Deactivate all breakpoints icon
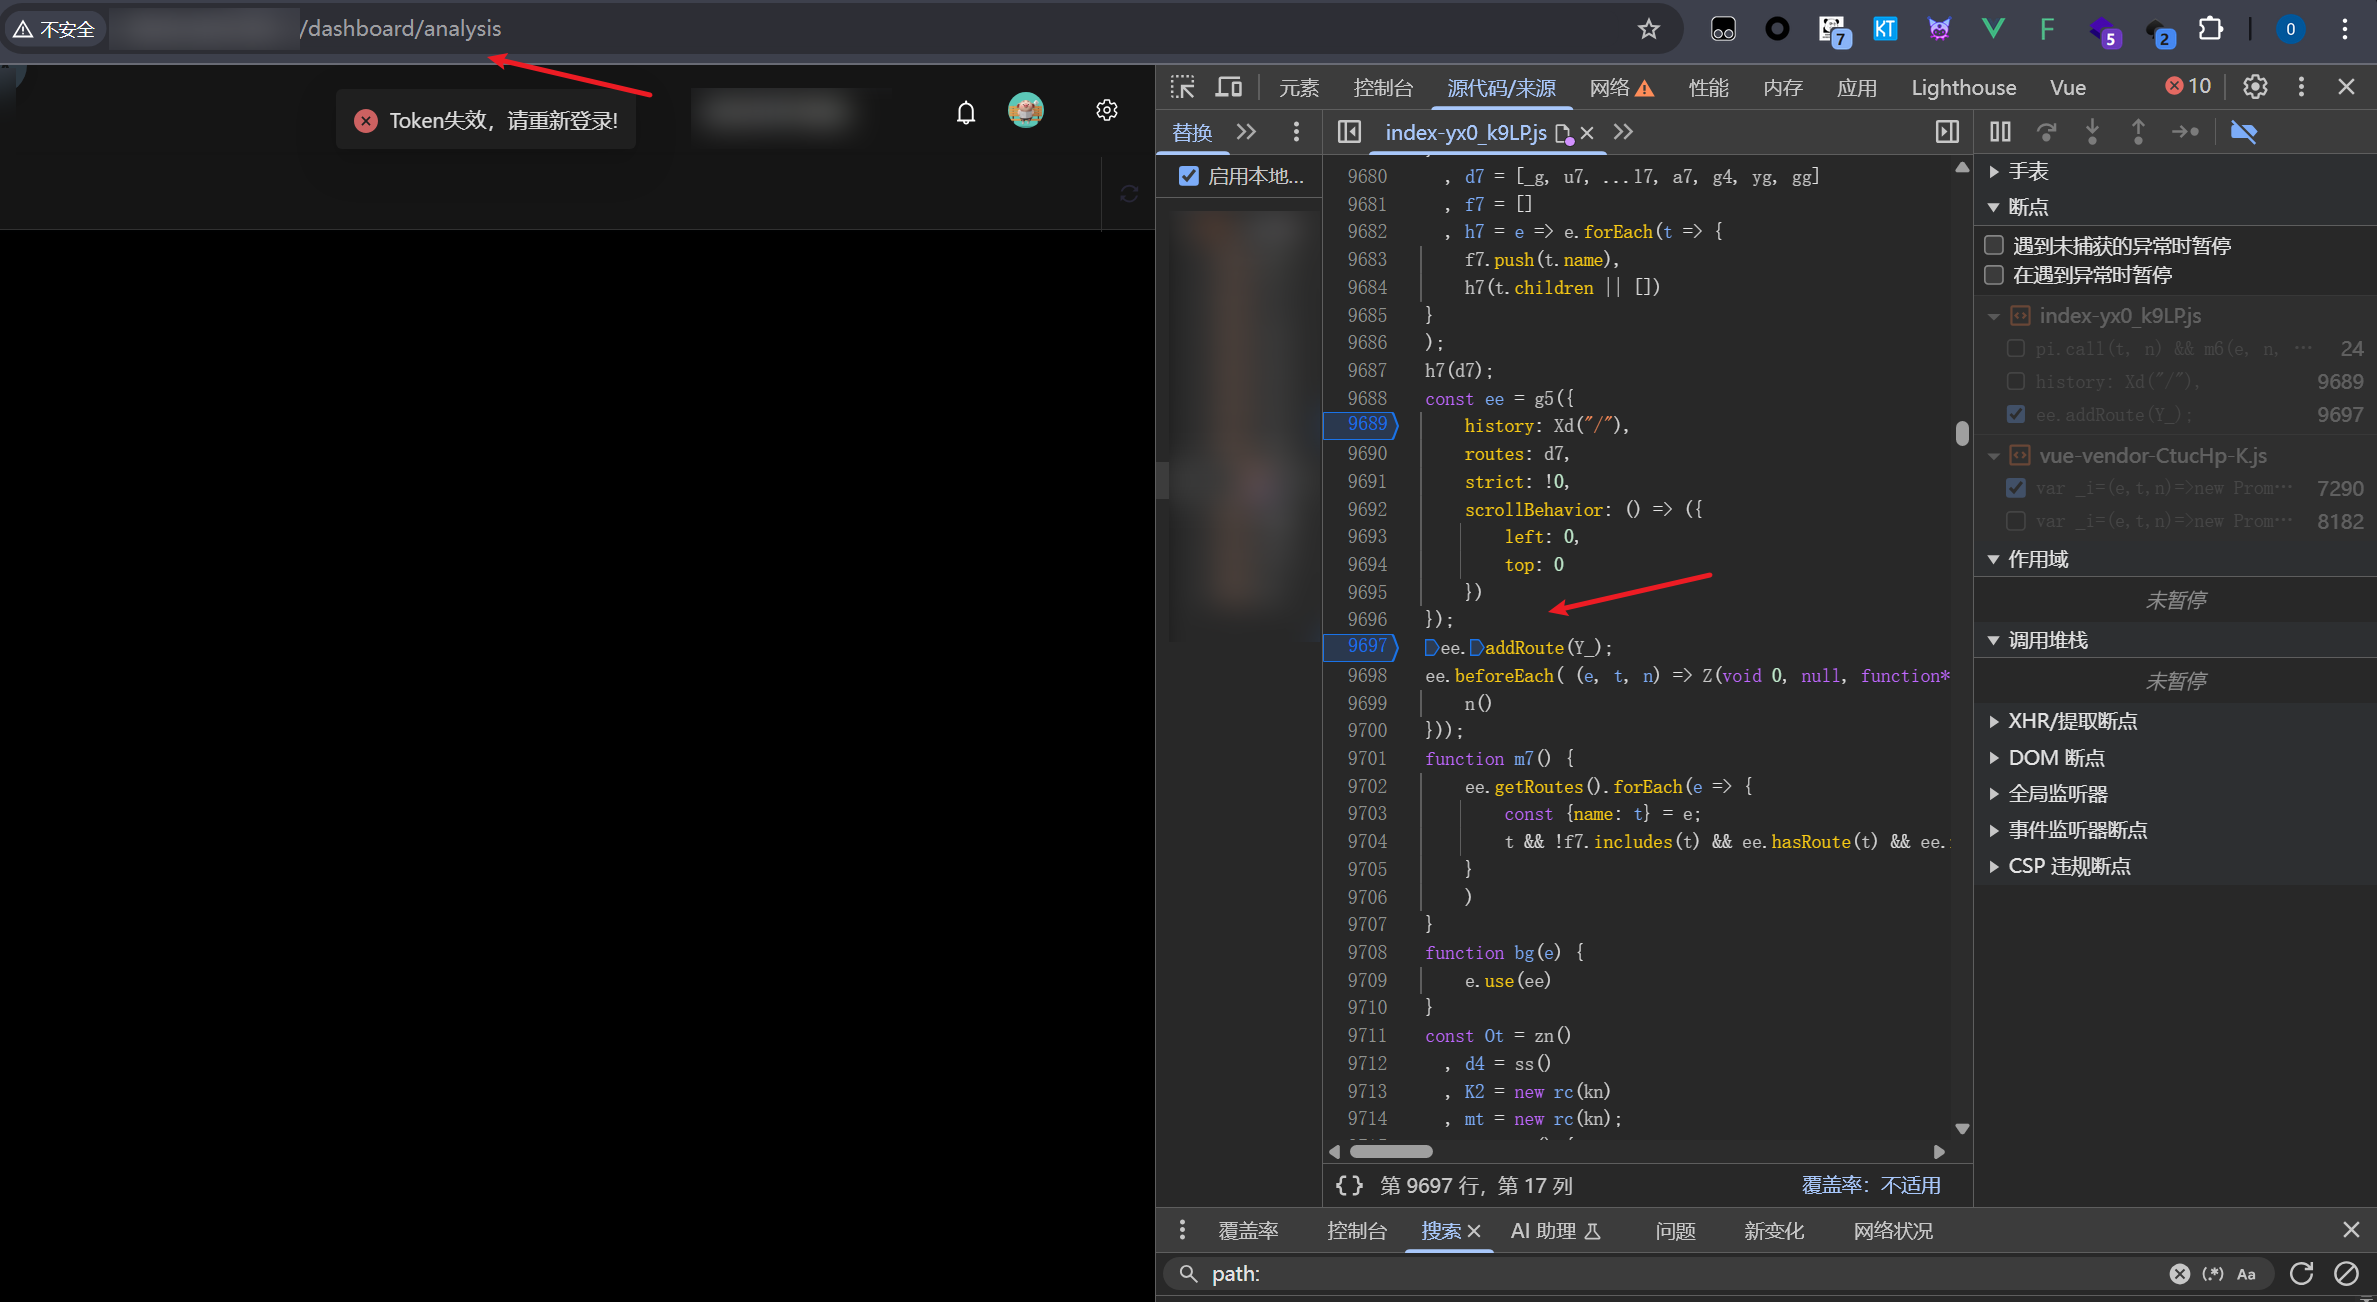The image size is (2377, 1302). (2243, 132)
